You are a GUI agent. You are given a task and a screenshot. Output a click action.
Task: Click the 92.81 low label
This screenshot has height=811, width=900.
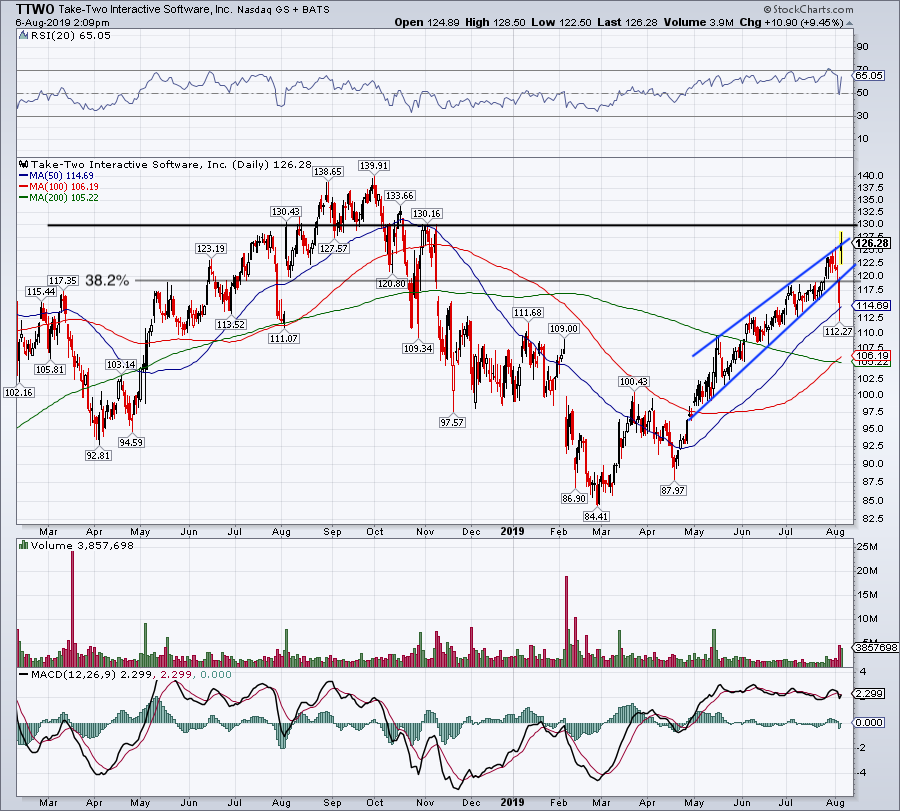tap(98, 456)
